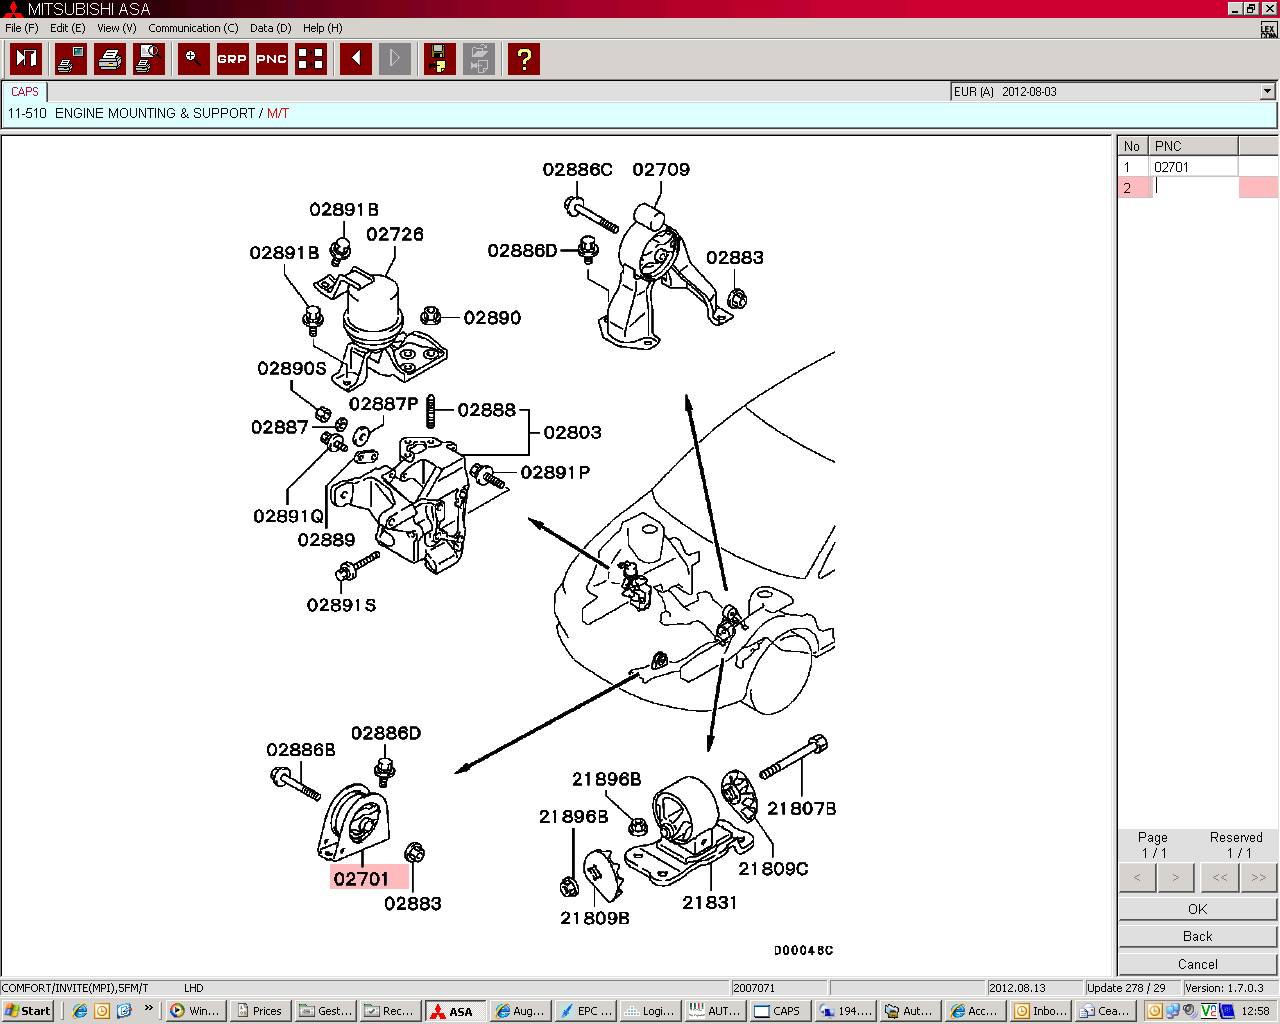Switch to the ASA taskbar item
This screenshot has width=1280, height=1024.
[x=455, y=1011]
